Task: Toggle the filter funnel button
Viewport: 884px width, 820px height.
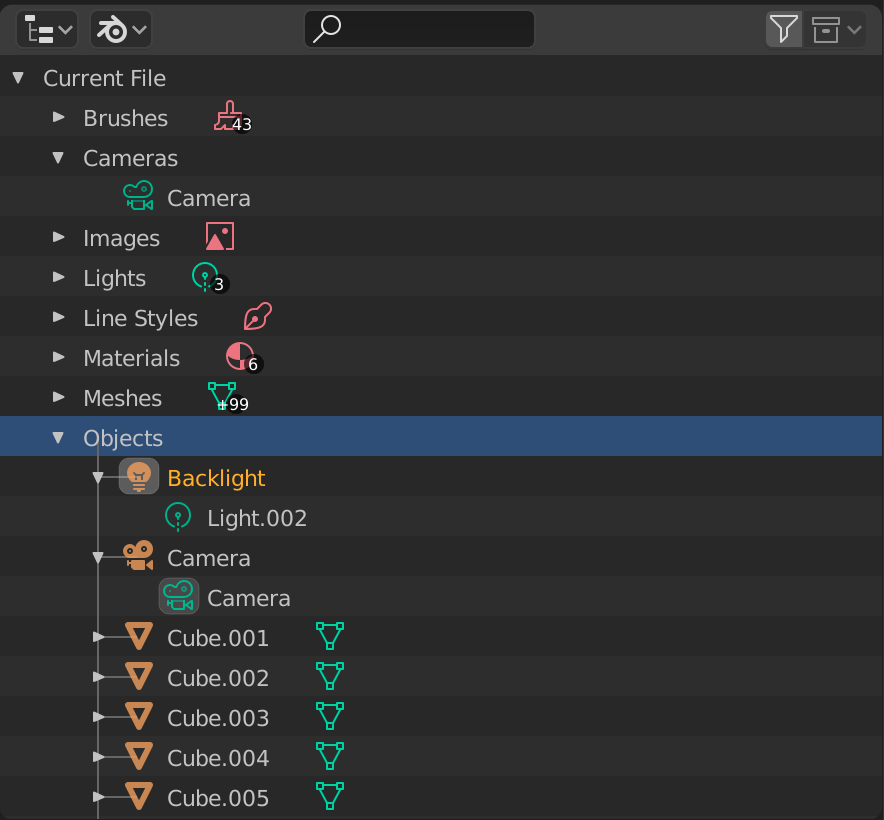Action: click(784, 29)
